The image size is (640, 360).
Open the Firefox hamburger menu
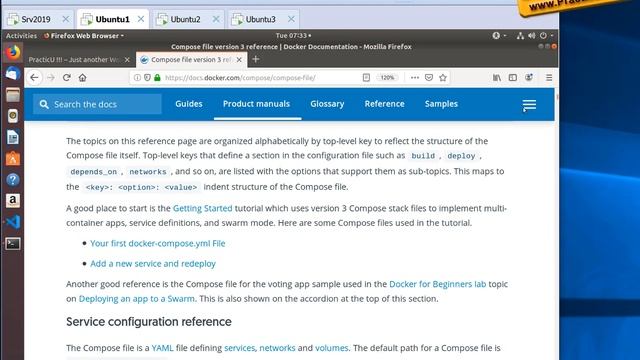pos(549,78)
